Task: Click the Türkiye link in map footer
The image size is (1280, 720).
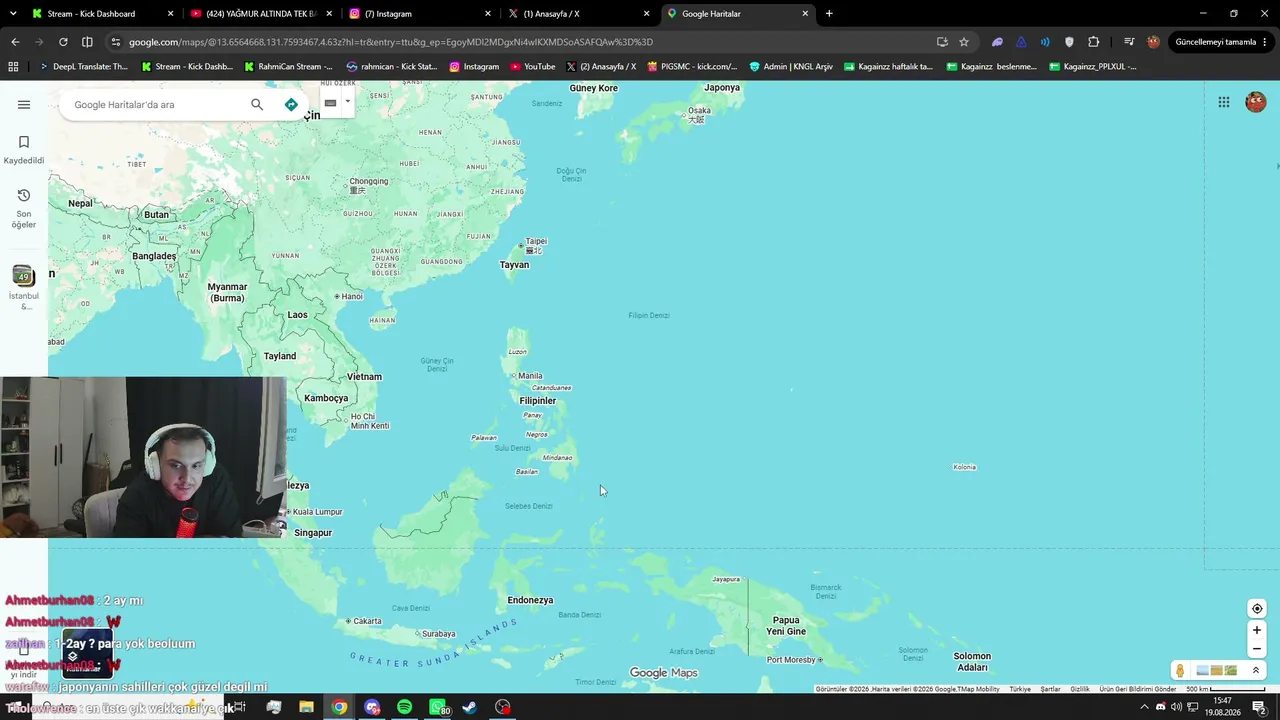Action: 1020,689
